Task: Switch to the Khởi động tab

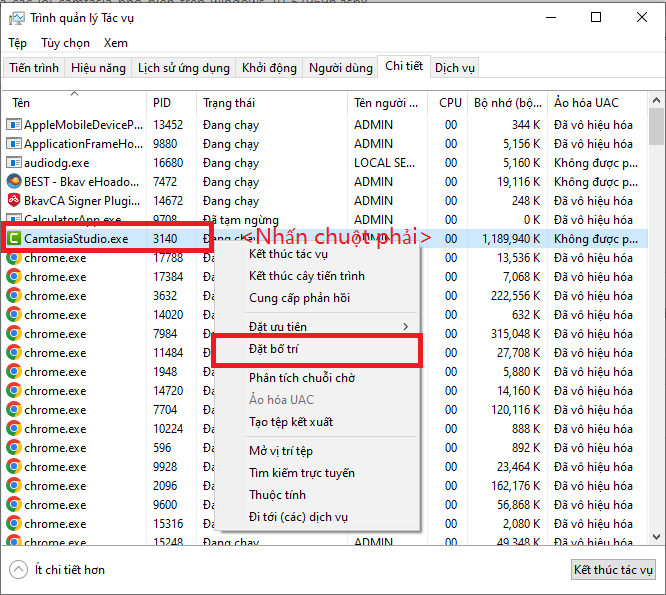Action: [269, 68]
